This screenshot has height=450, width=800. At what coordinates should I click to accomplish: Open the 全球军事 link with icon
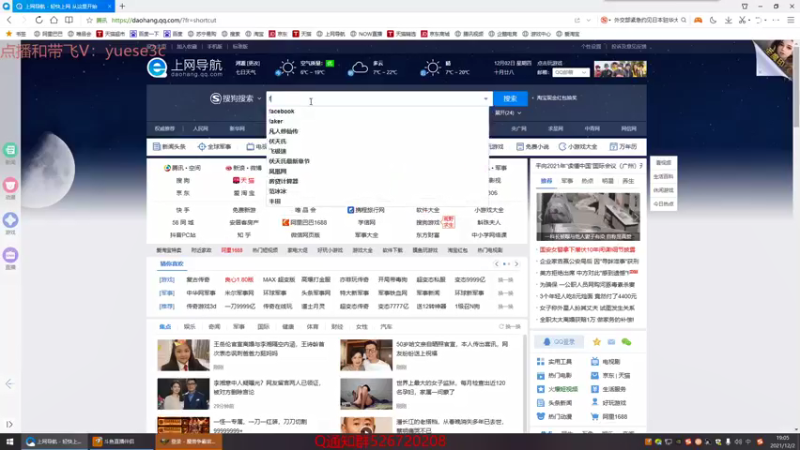click(214, 147)
